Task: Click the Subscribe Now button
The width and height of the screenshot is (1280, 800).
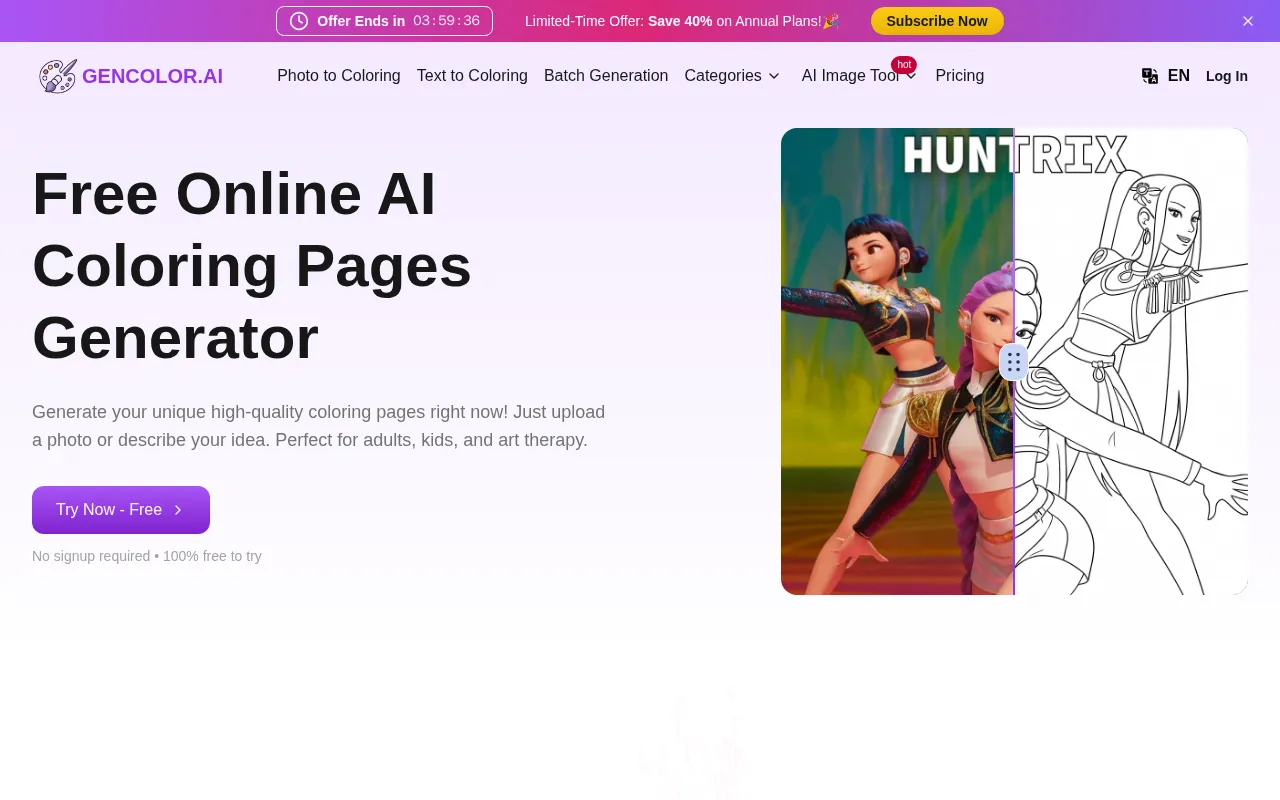Action: (937, 21)
